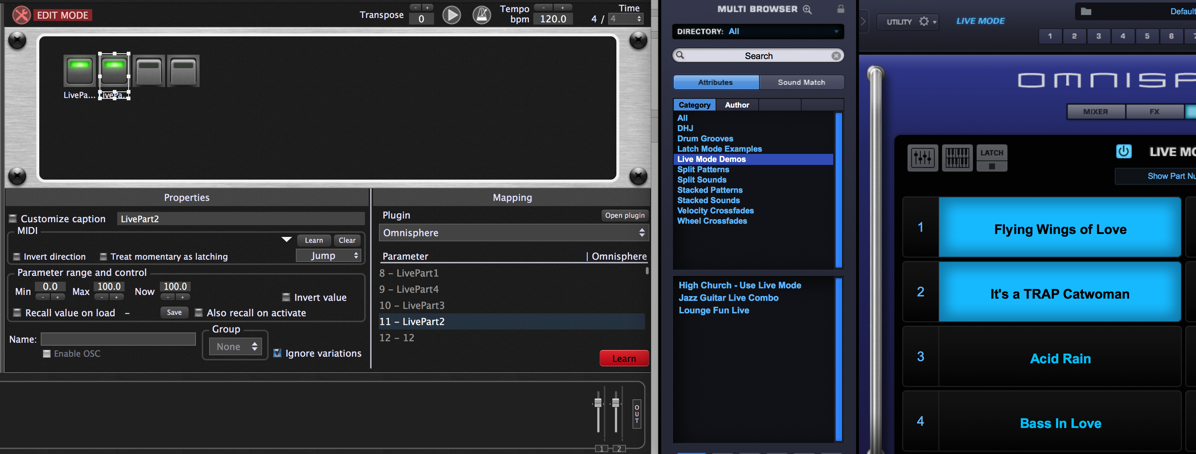Image resolution: width=1196 pixels, height=454 pixels.
Task: Click the Name input field
Action: (118, 339)
